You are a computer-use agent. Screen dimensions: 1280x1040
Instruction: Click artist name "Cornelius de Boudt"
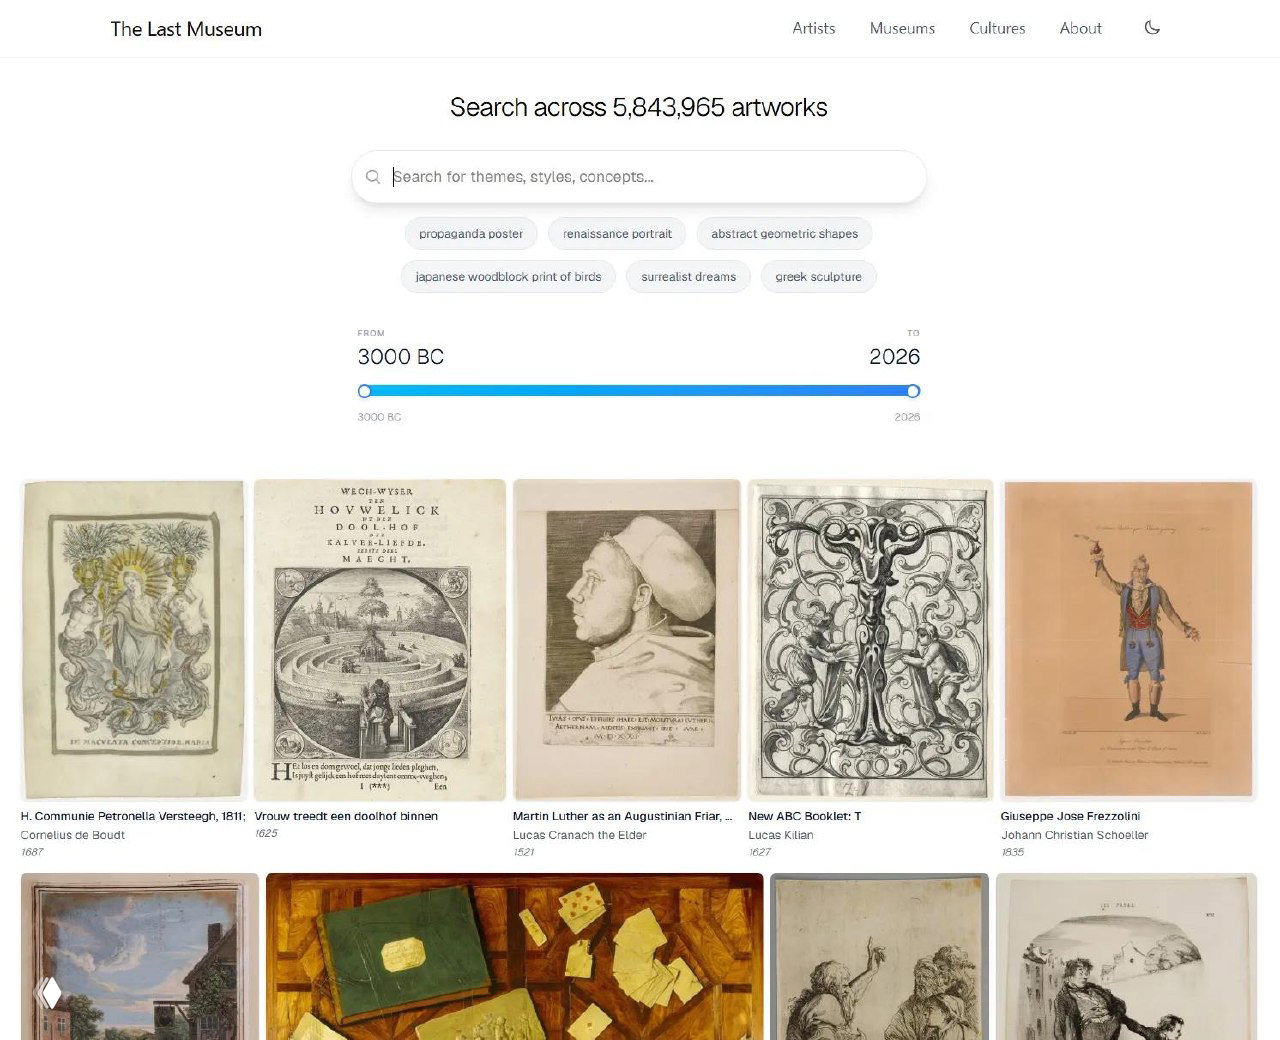tap(73, 835)
